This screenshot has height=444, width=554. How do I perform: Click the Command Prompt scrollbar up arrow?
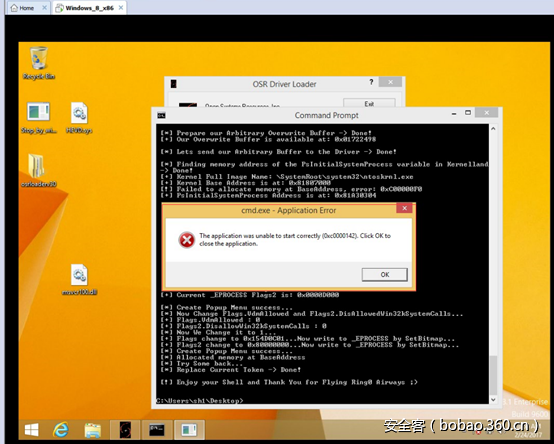coord(493,129)
